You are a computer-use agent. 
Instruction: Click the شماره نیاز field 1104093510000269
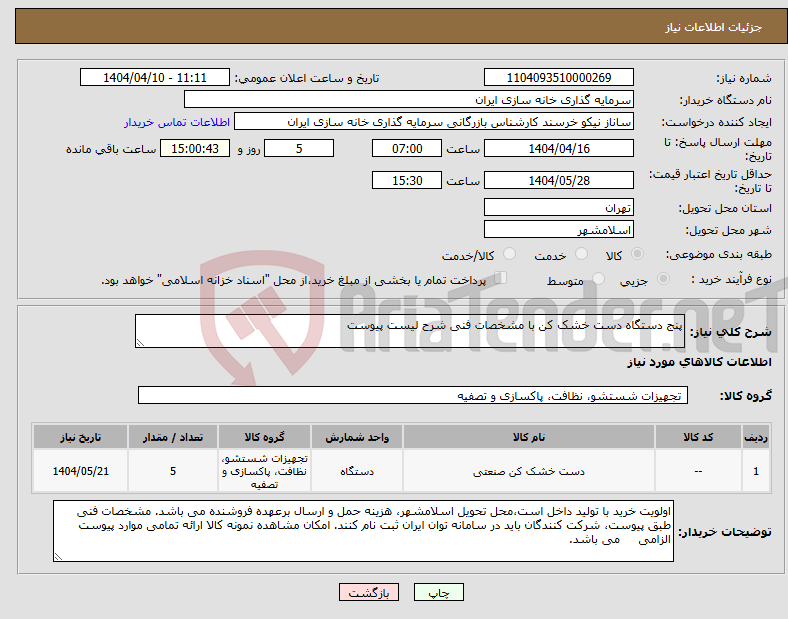[x=559, y=77]
